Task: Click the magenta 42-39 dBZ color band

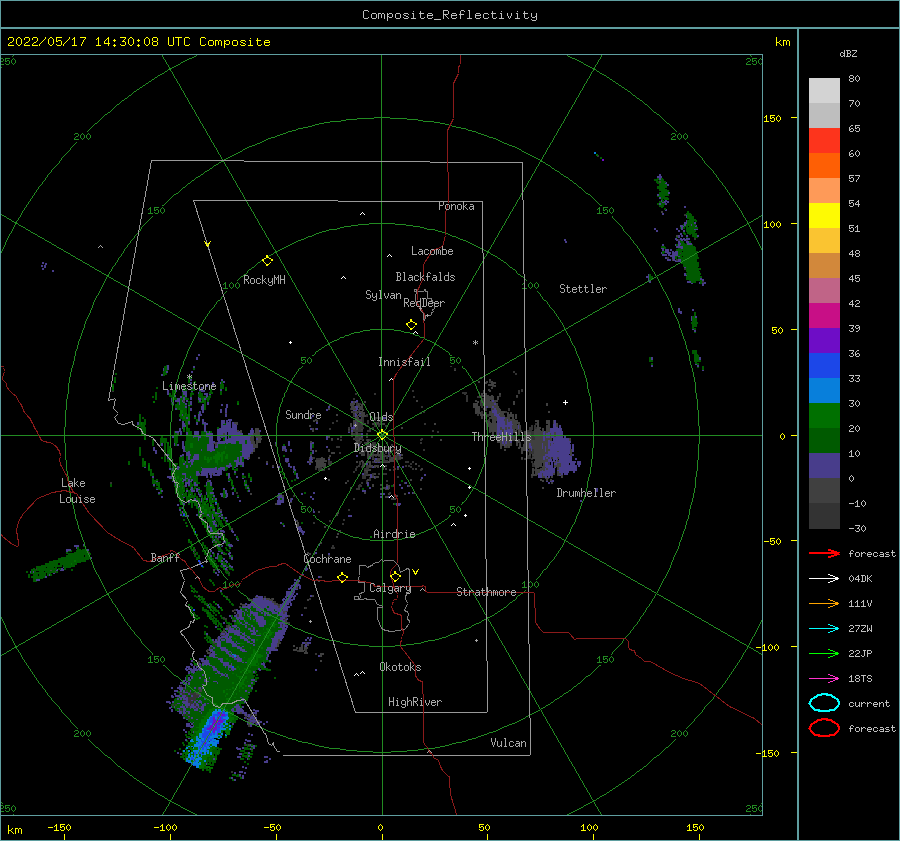Action: (x=824, y=316)
